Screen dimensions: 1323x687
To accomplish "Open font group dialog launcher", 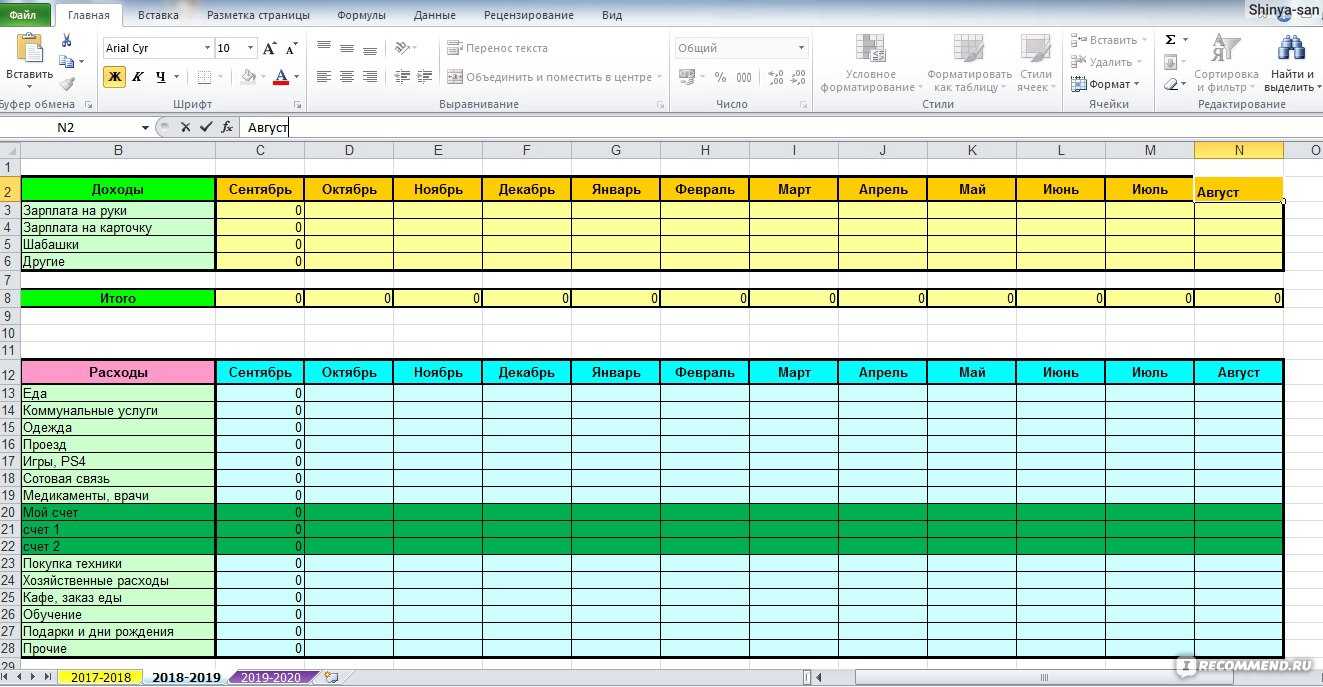I will click(298, 105).
